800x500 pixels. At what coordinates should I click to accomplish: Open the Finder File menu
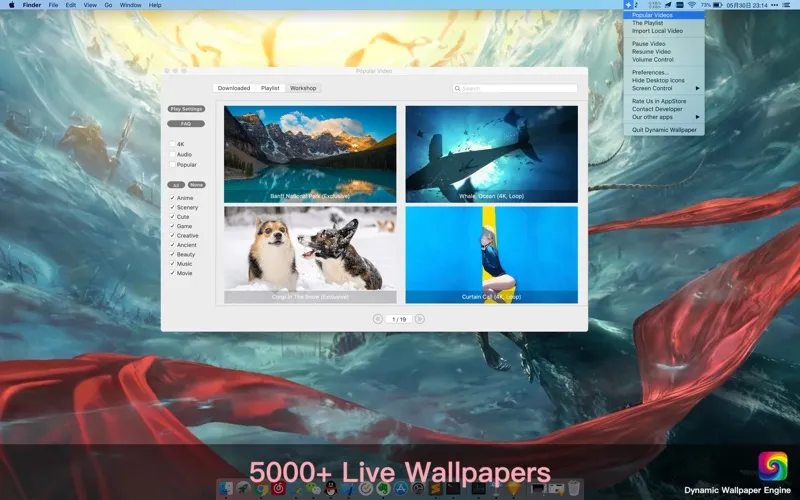point(53,5)
